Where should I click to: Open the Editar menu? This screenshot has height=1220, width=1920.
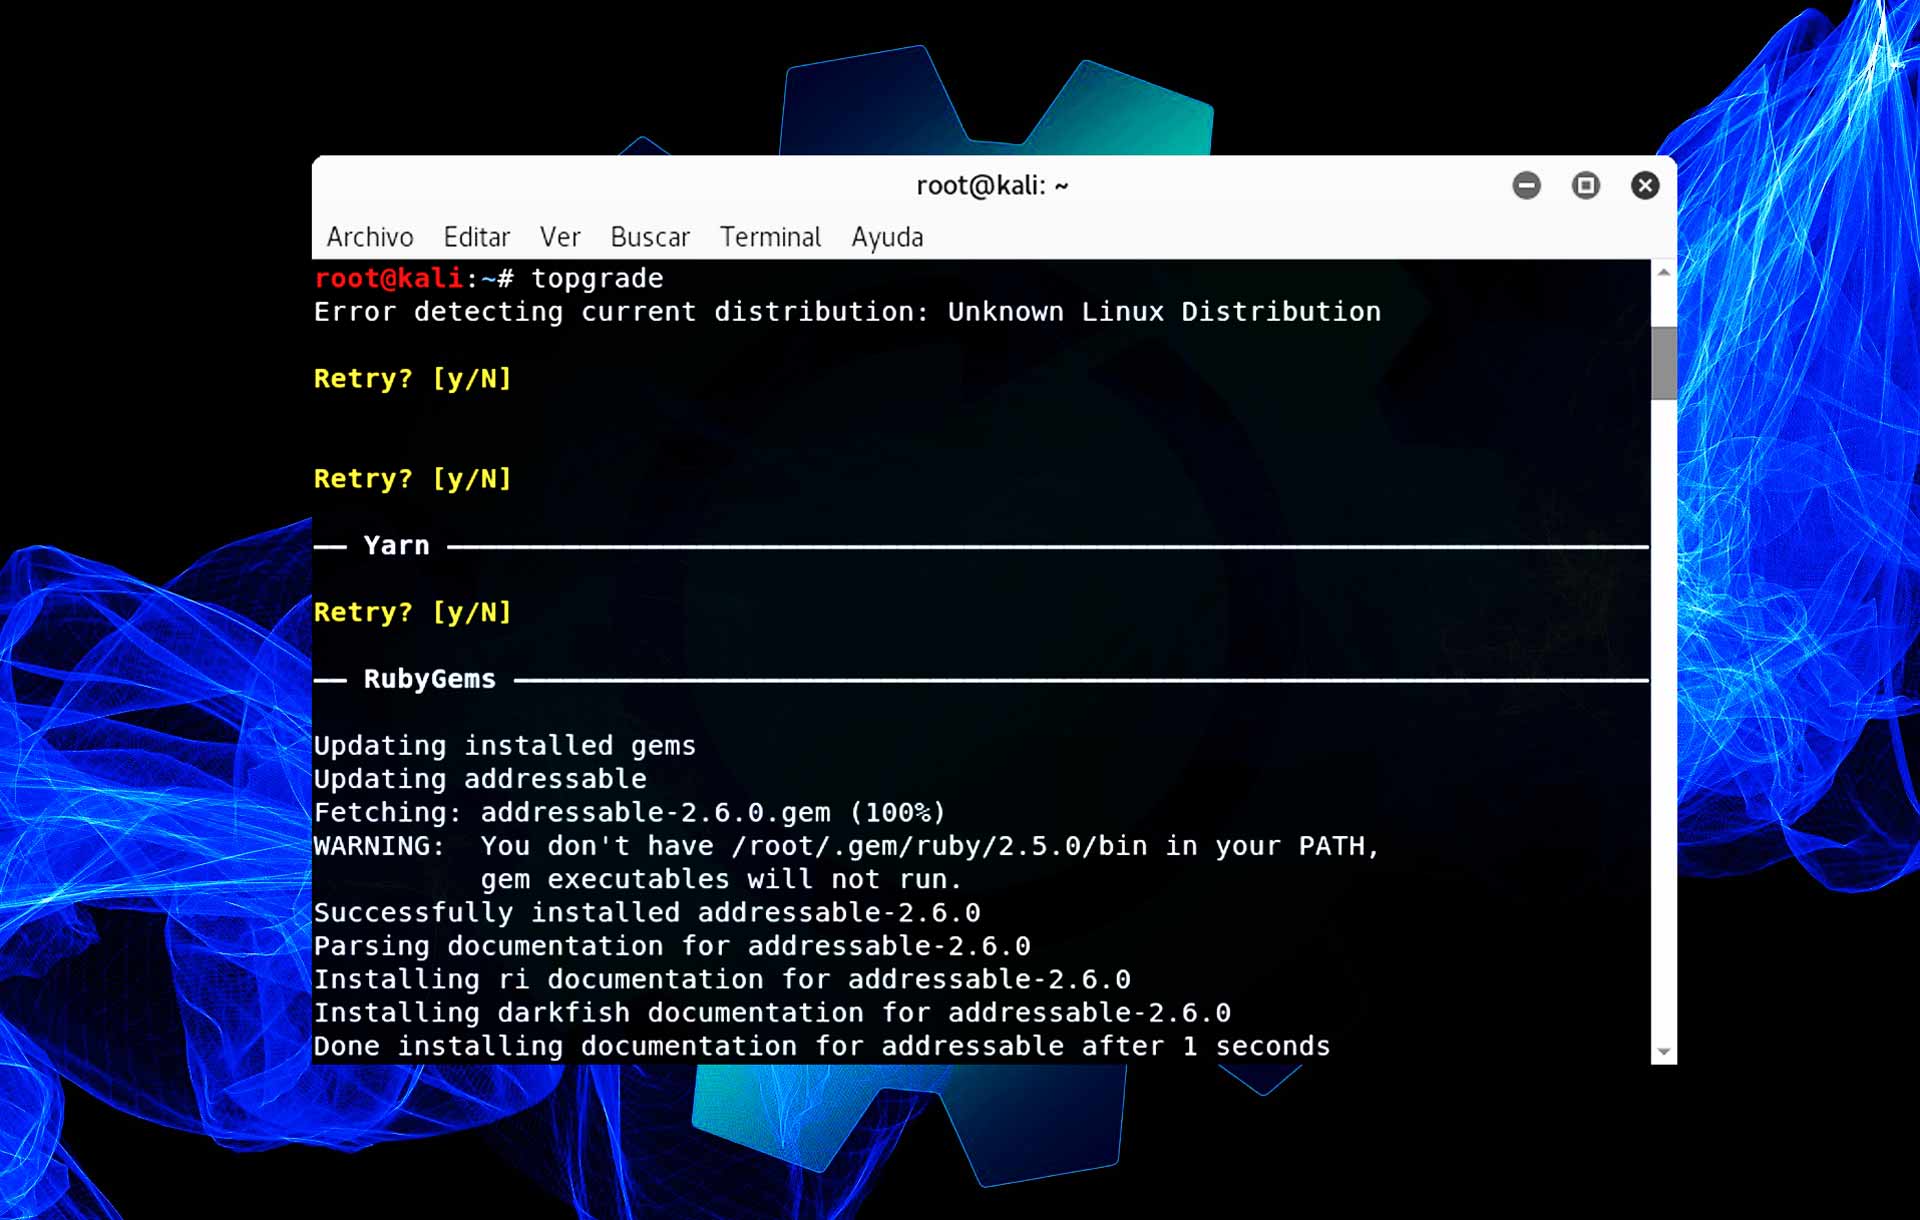tap(477, 237)
